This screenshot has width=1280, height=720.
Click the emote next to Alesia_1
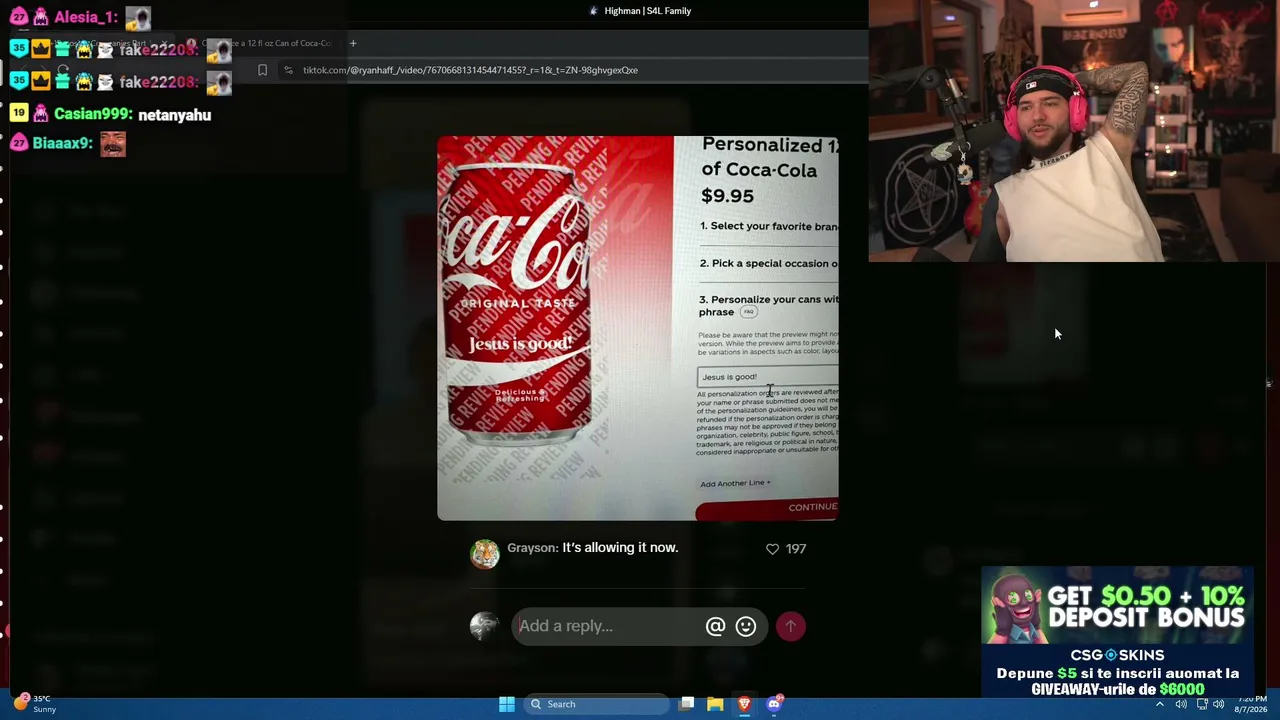(x=138, y=18)
